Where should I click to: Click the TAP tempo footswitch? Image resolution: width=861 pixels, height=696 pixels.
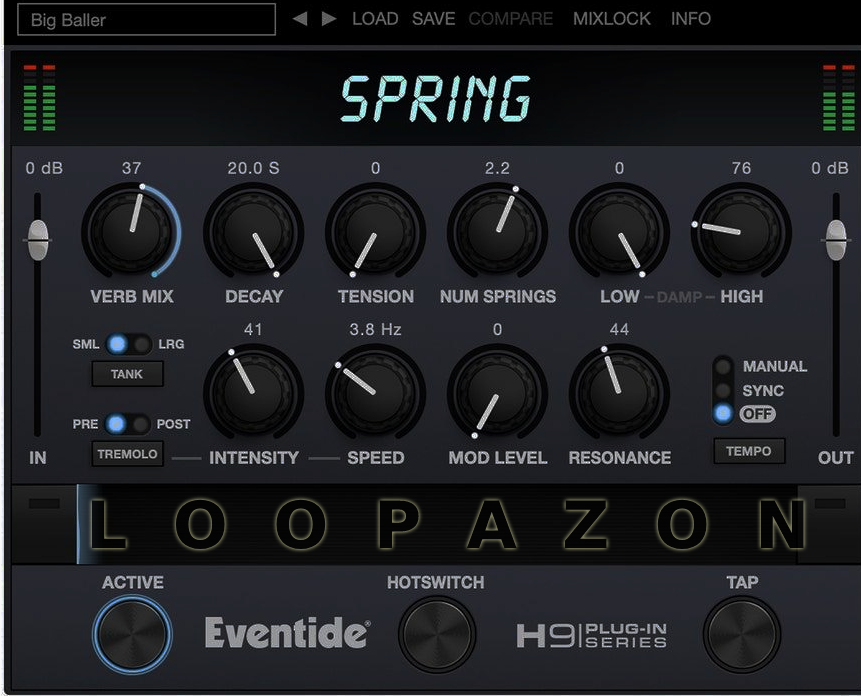[x=742, y=634]
